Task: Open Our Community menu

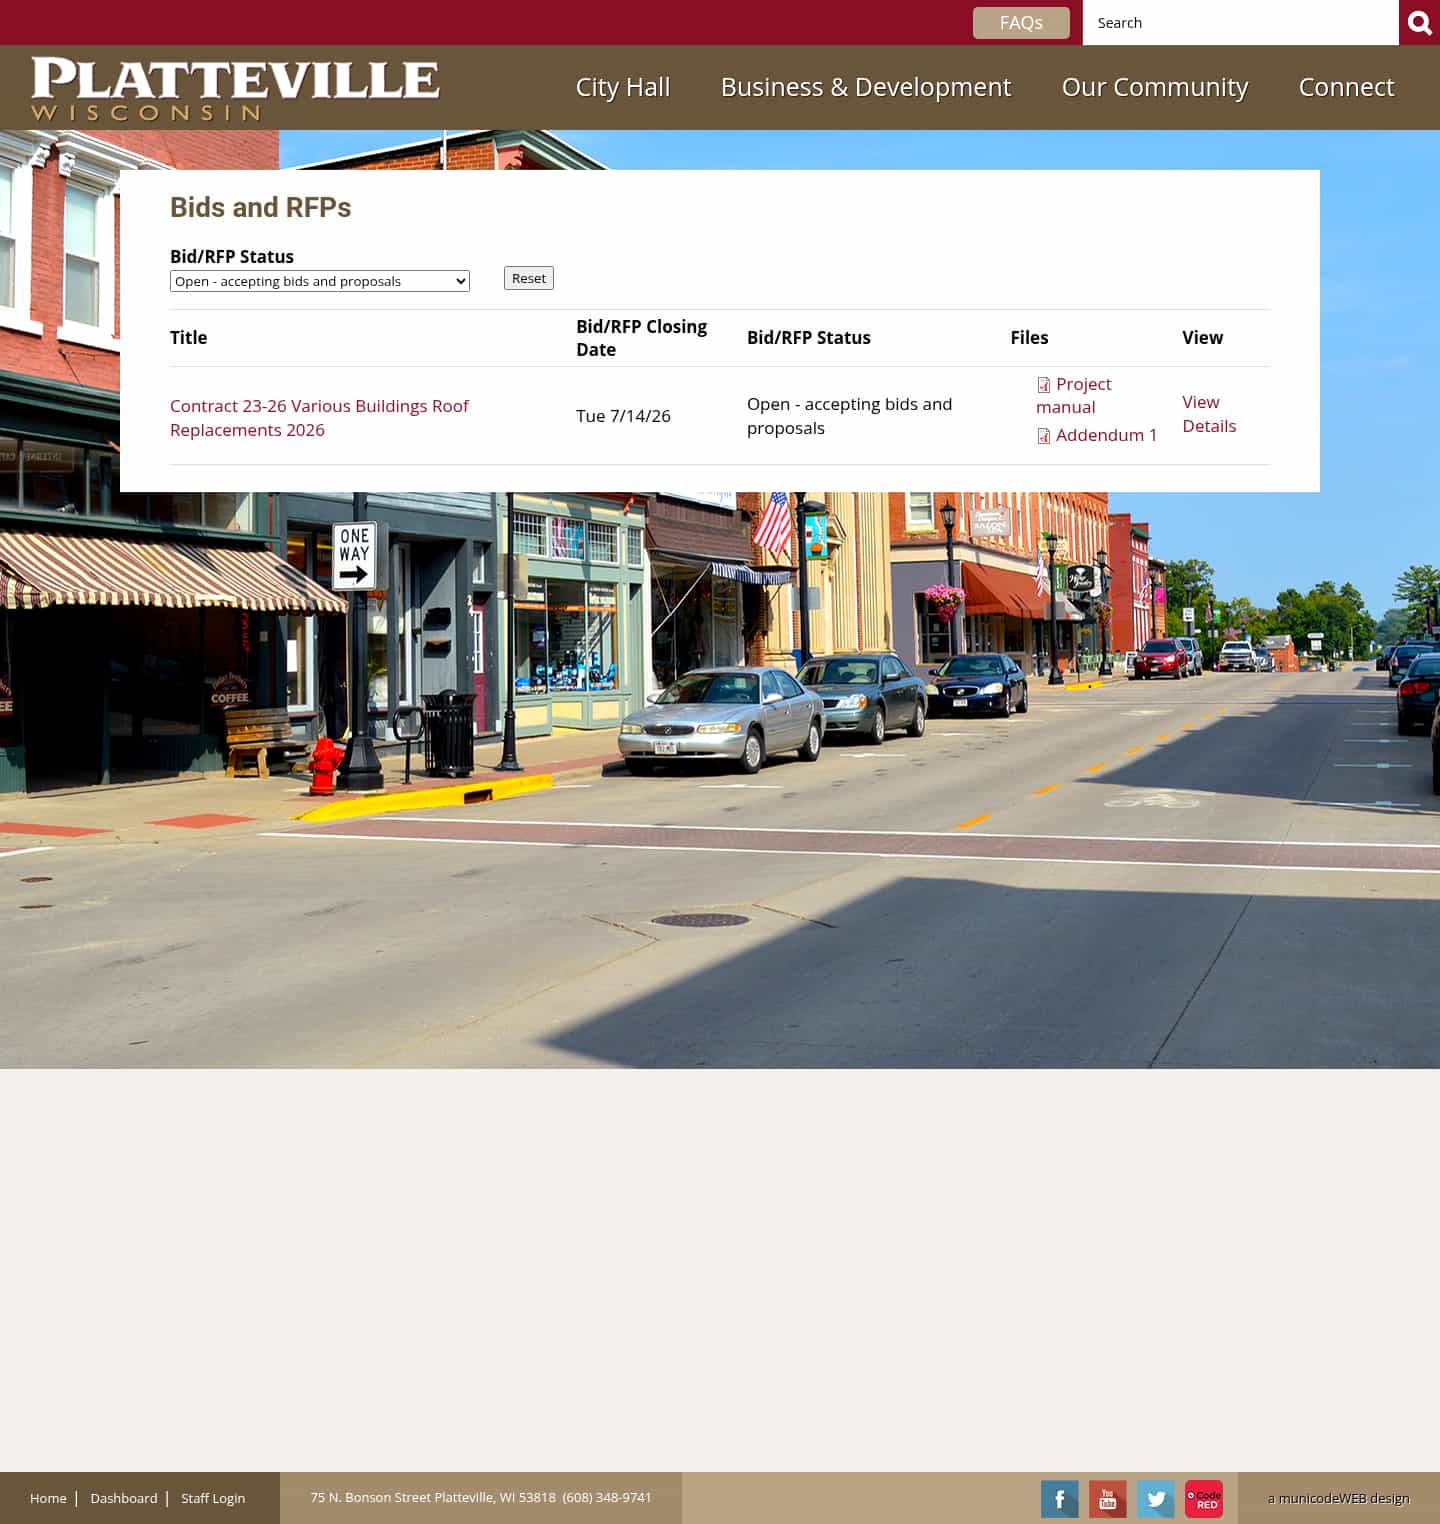Action: pyautogui.click(x=1155, y=87)
